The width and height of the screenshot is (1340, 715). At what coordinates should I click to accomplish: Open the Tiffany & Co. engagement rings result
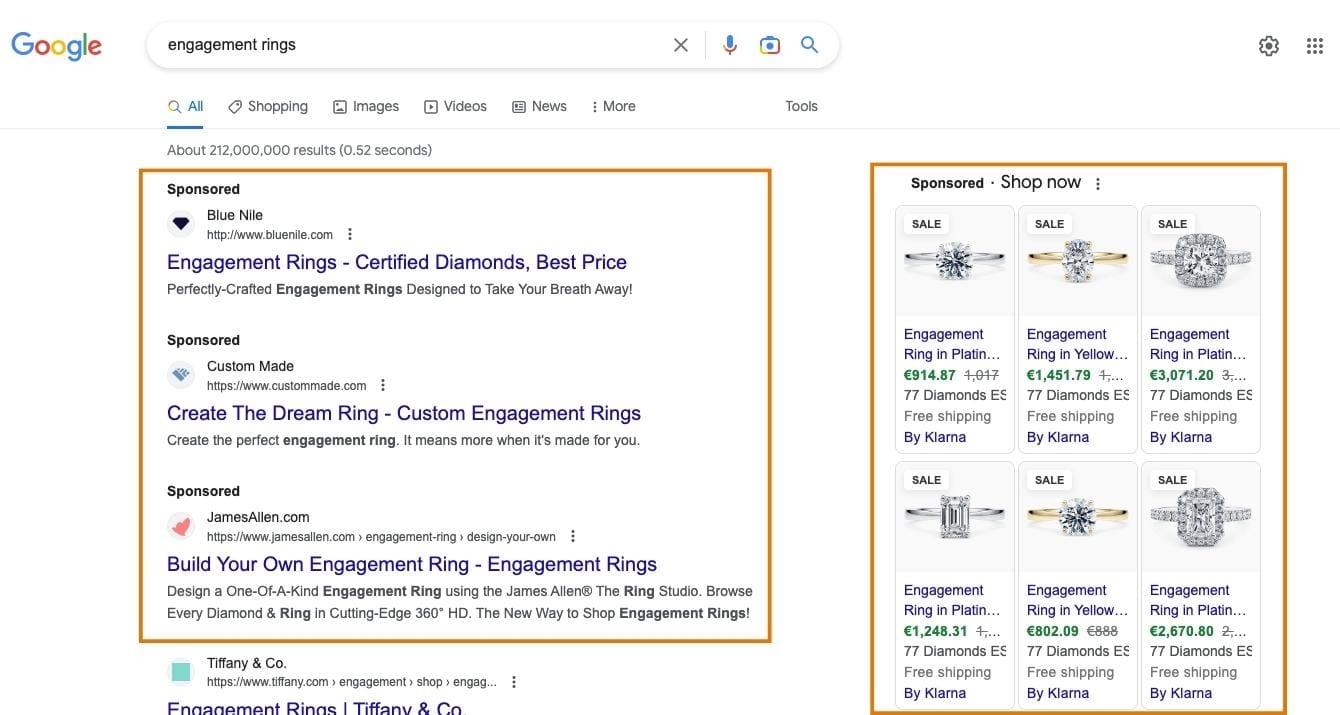[314, 707]
